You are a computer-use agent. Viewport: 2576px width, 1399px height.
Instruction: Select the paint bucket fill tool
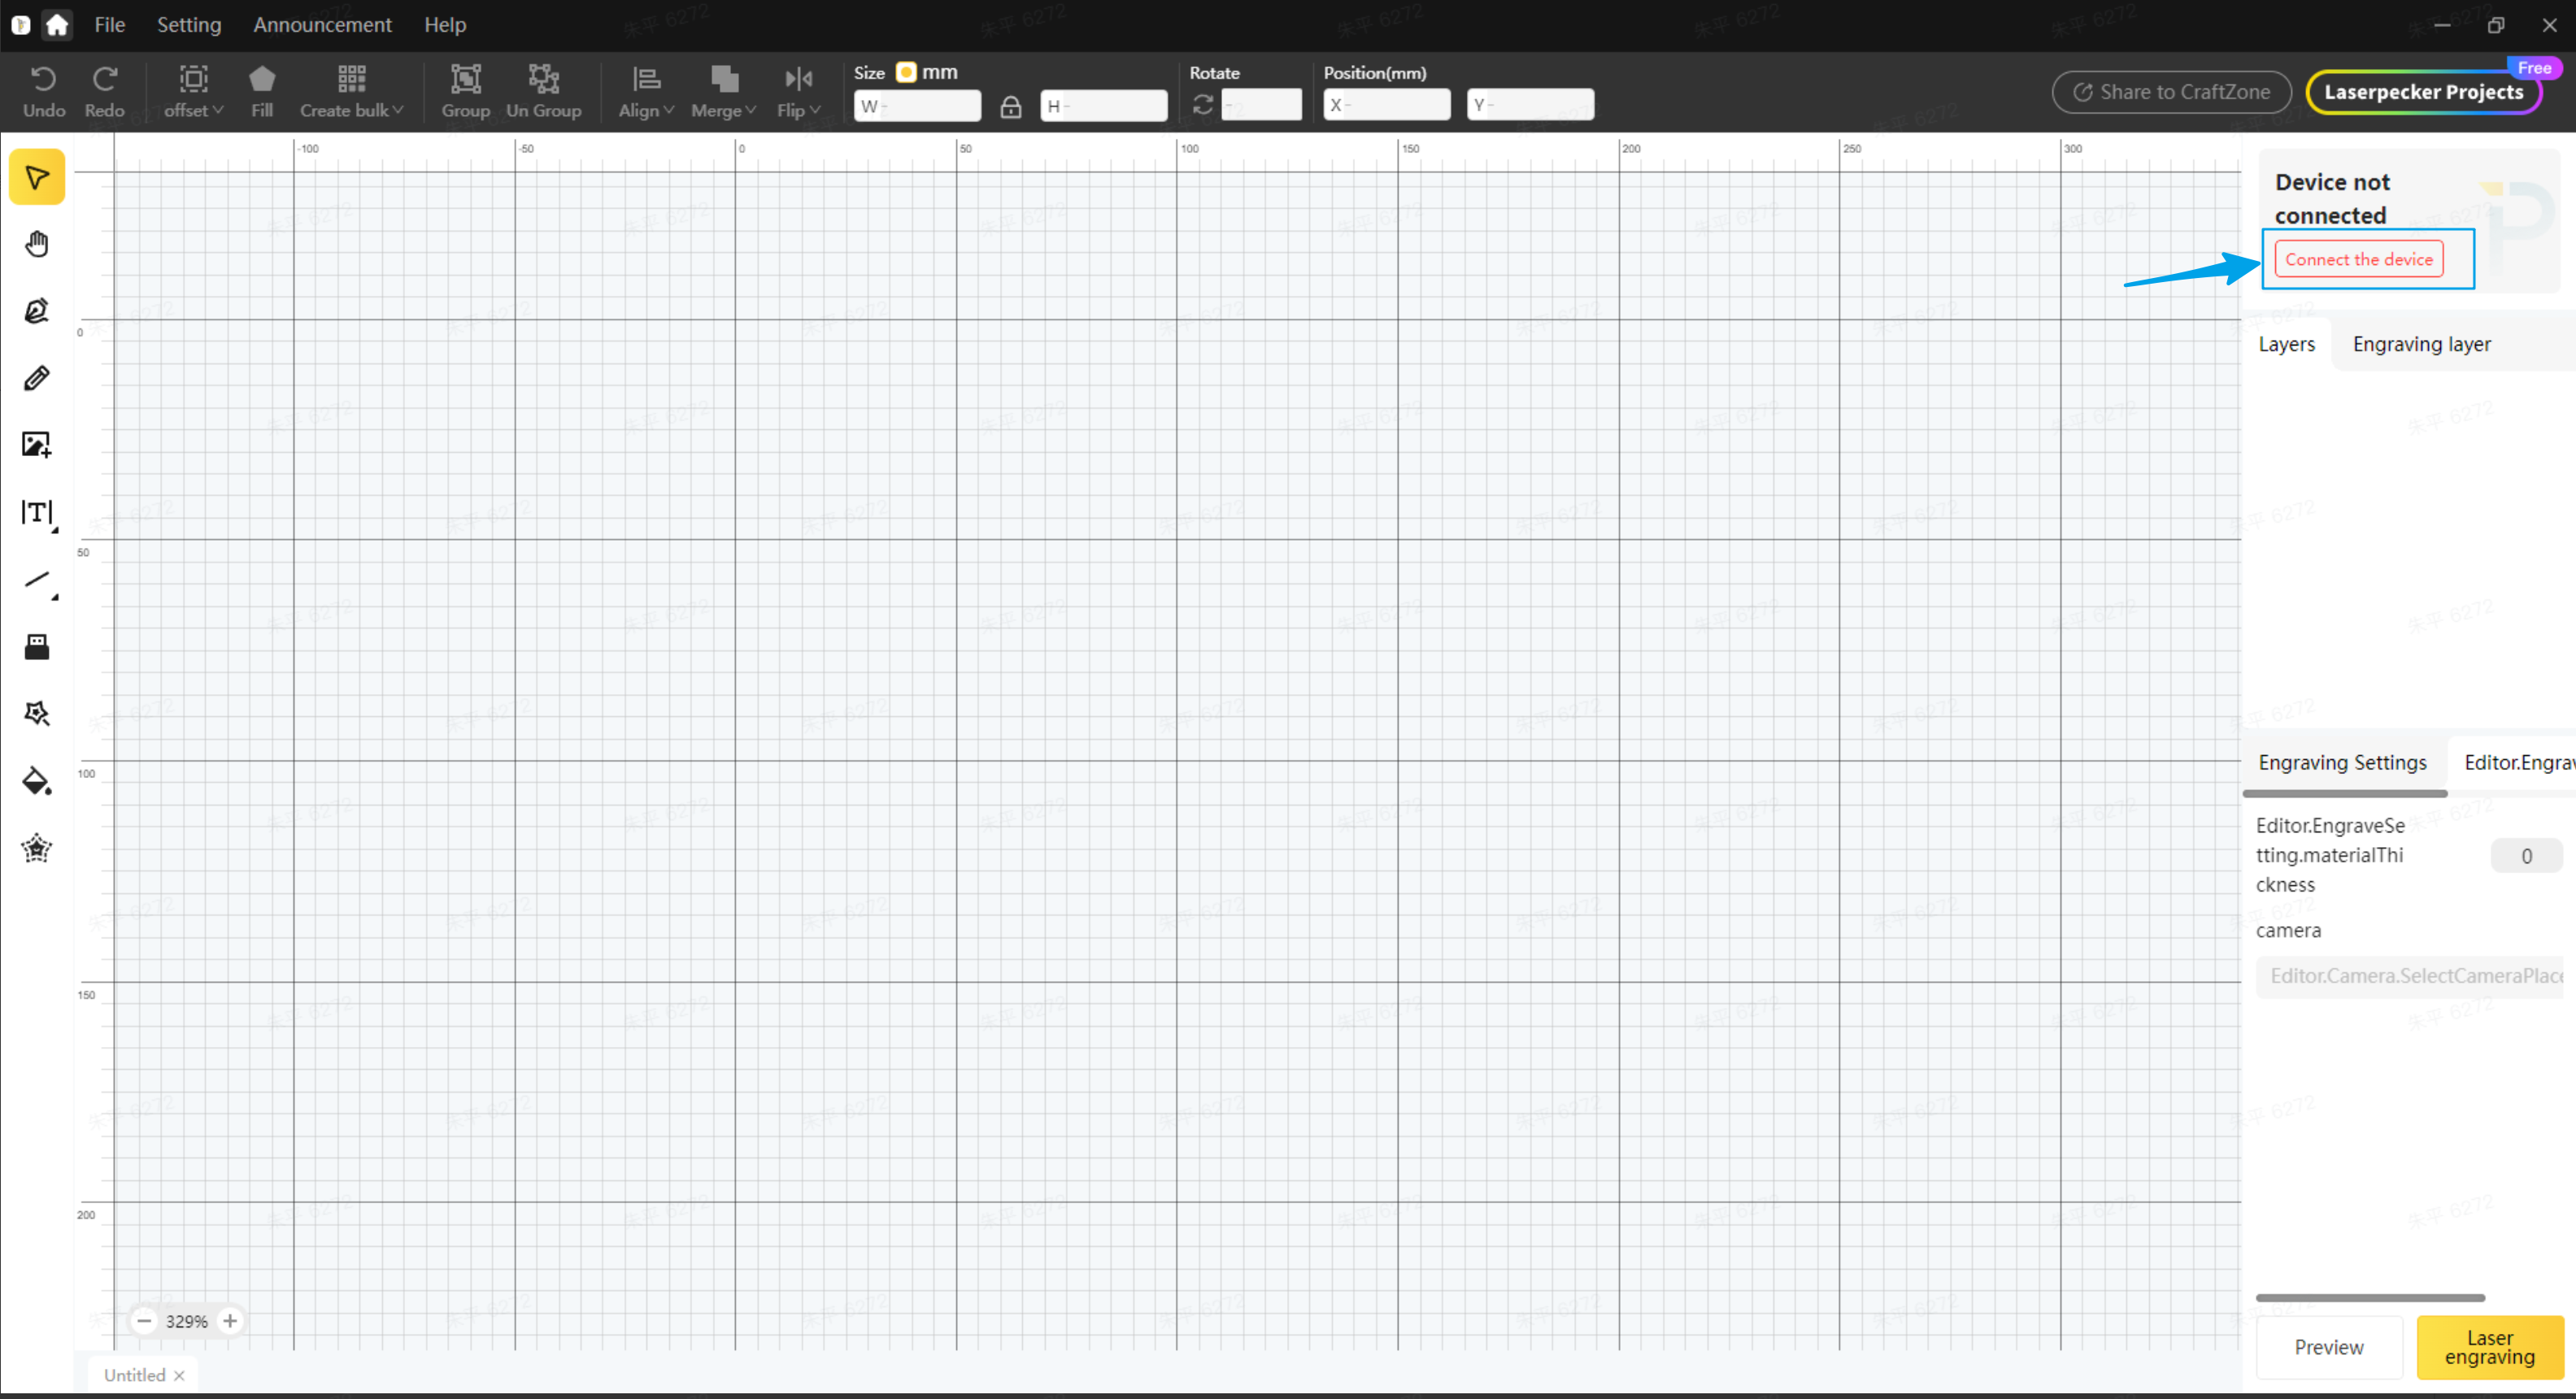(37, 781)
